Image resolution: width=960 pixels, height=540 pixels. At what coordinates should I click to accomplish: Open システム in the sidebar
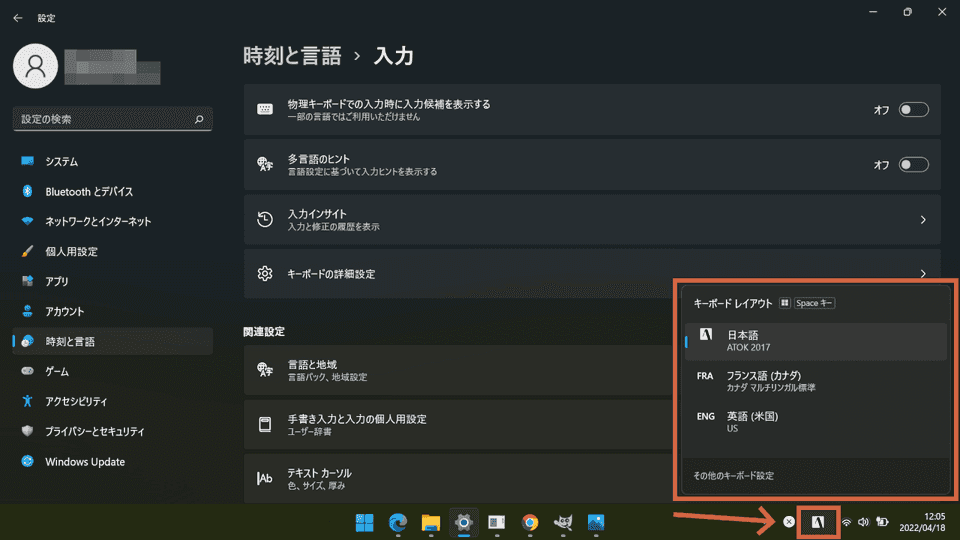pyautogui.click(x=113, y=162)
